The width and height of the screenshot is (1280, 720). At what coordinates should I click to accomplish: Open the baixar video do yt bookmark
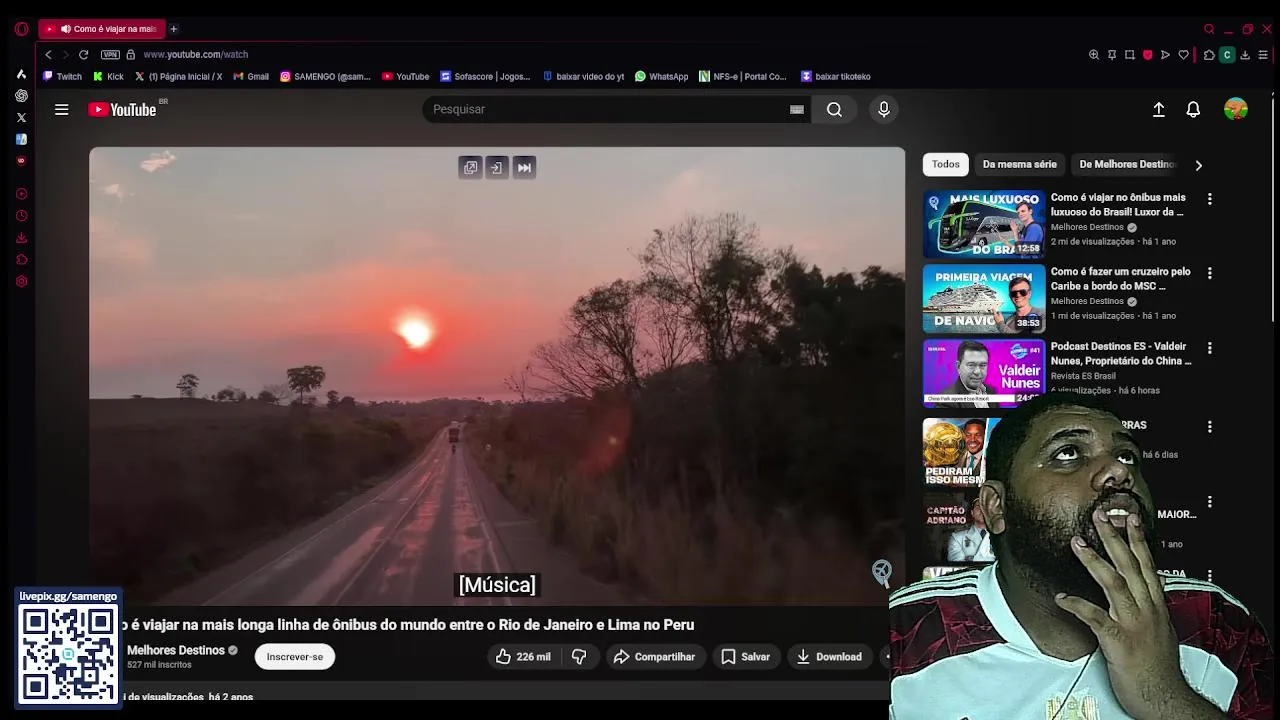(x=584, y=77)
